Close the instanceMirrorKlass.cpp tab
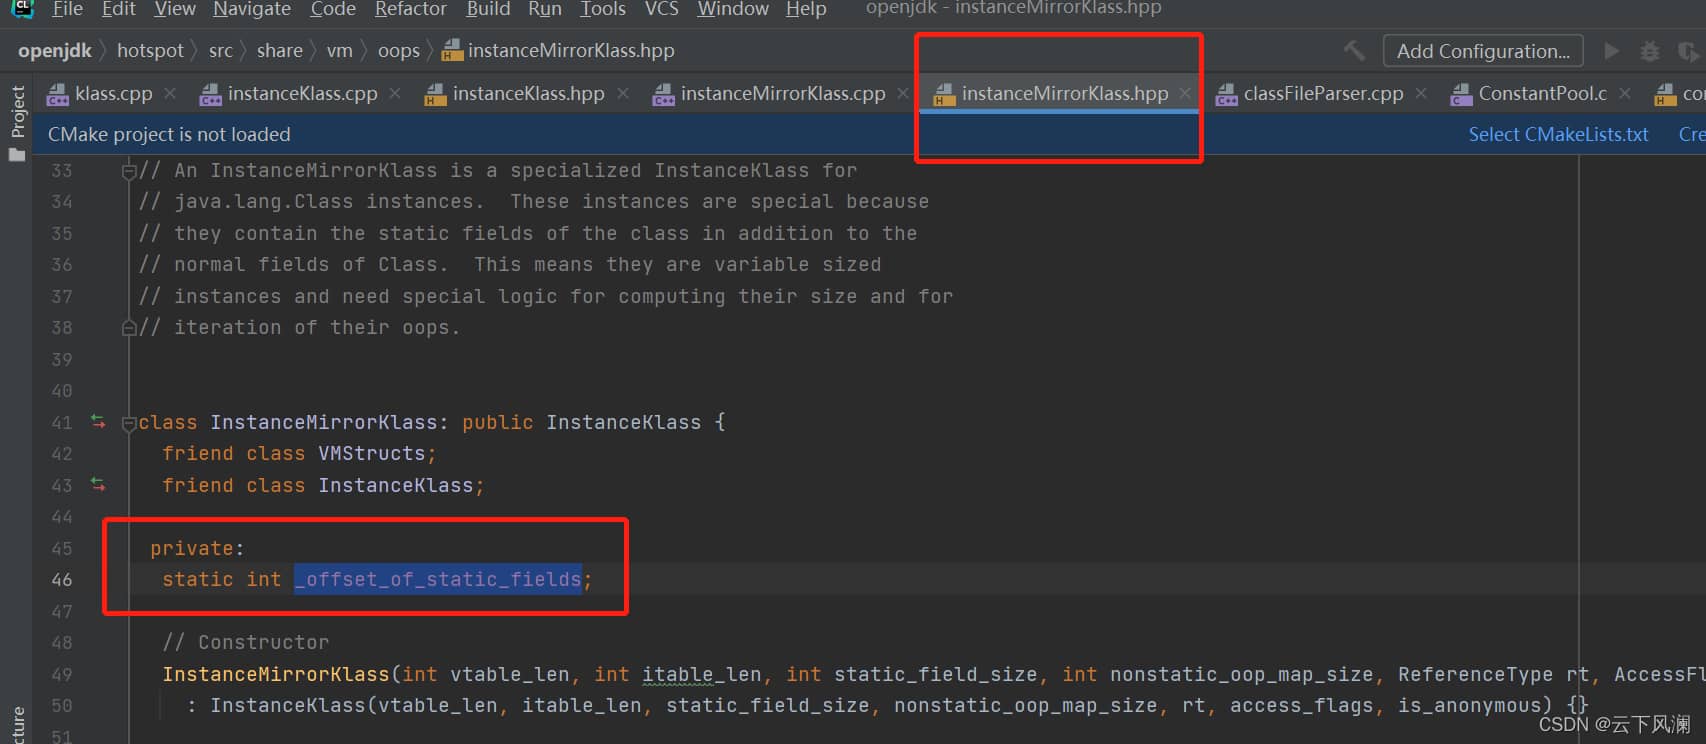This screenshot has width=1706, height=744. 903,93
